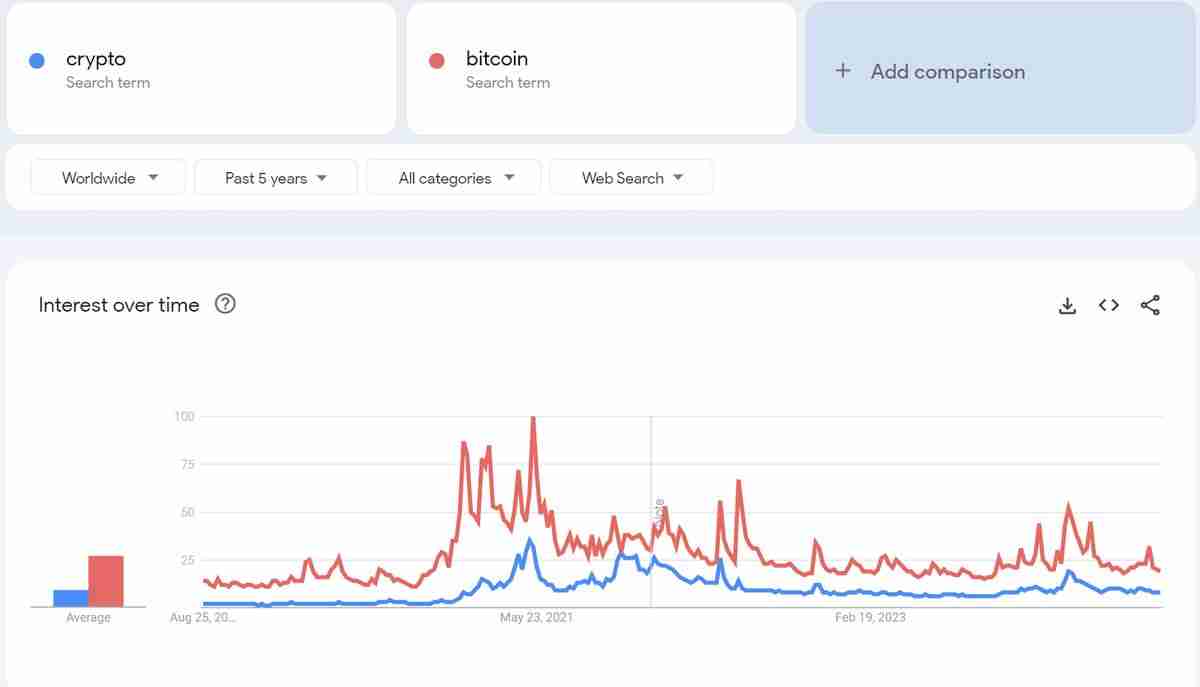This screenshot has width=1200, height=687.
Task: Open the Worldwide region dropdown
Action: pyautogui.click(x=108, y=178)
